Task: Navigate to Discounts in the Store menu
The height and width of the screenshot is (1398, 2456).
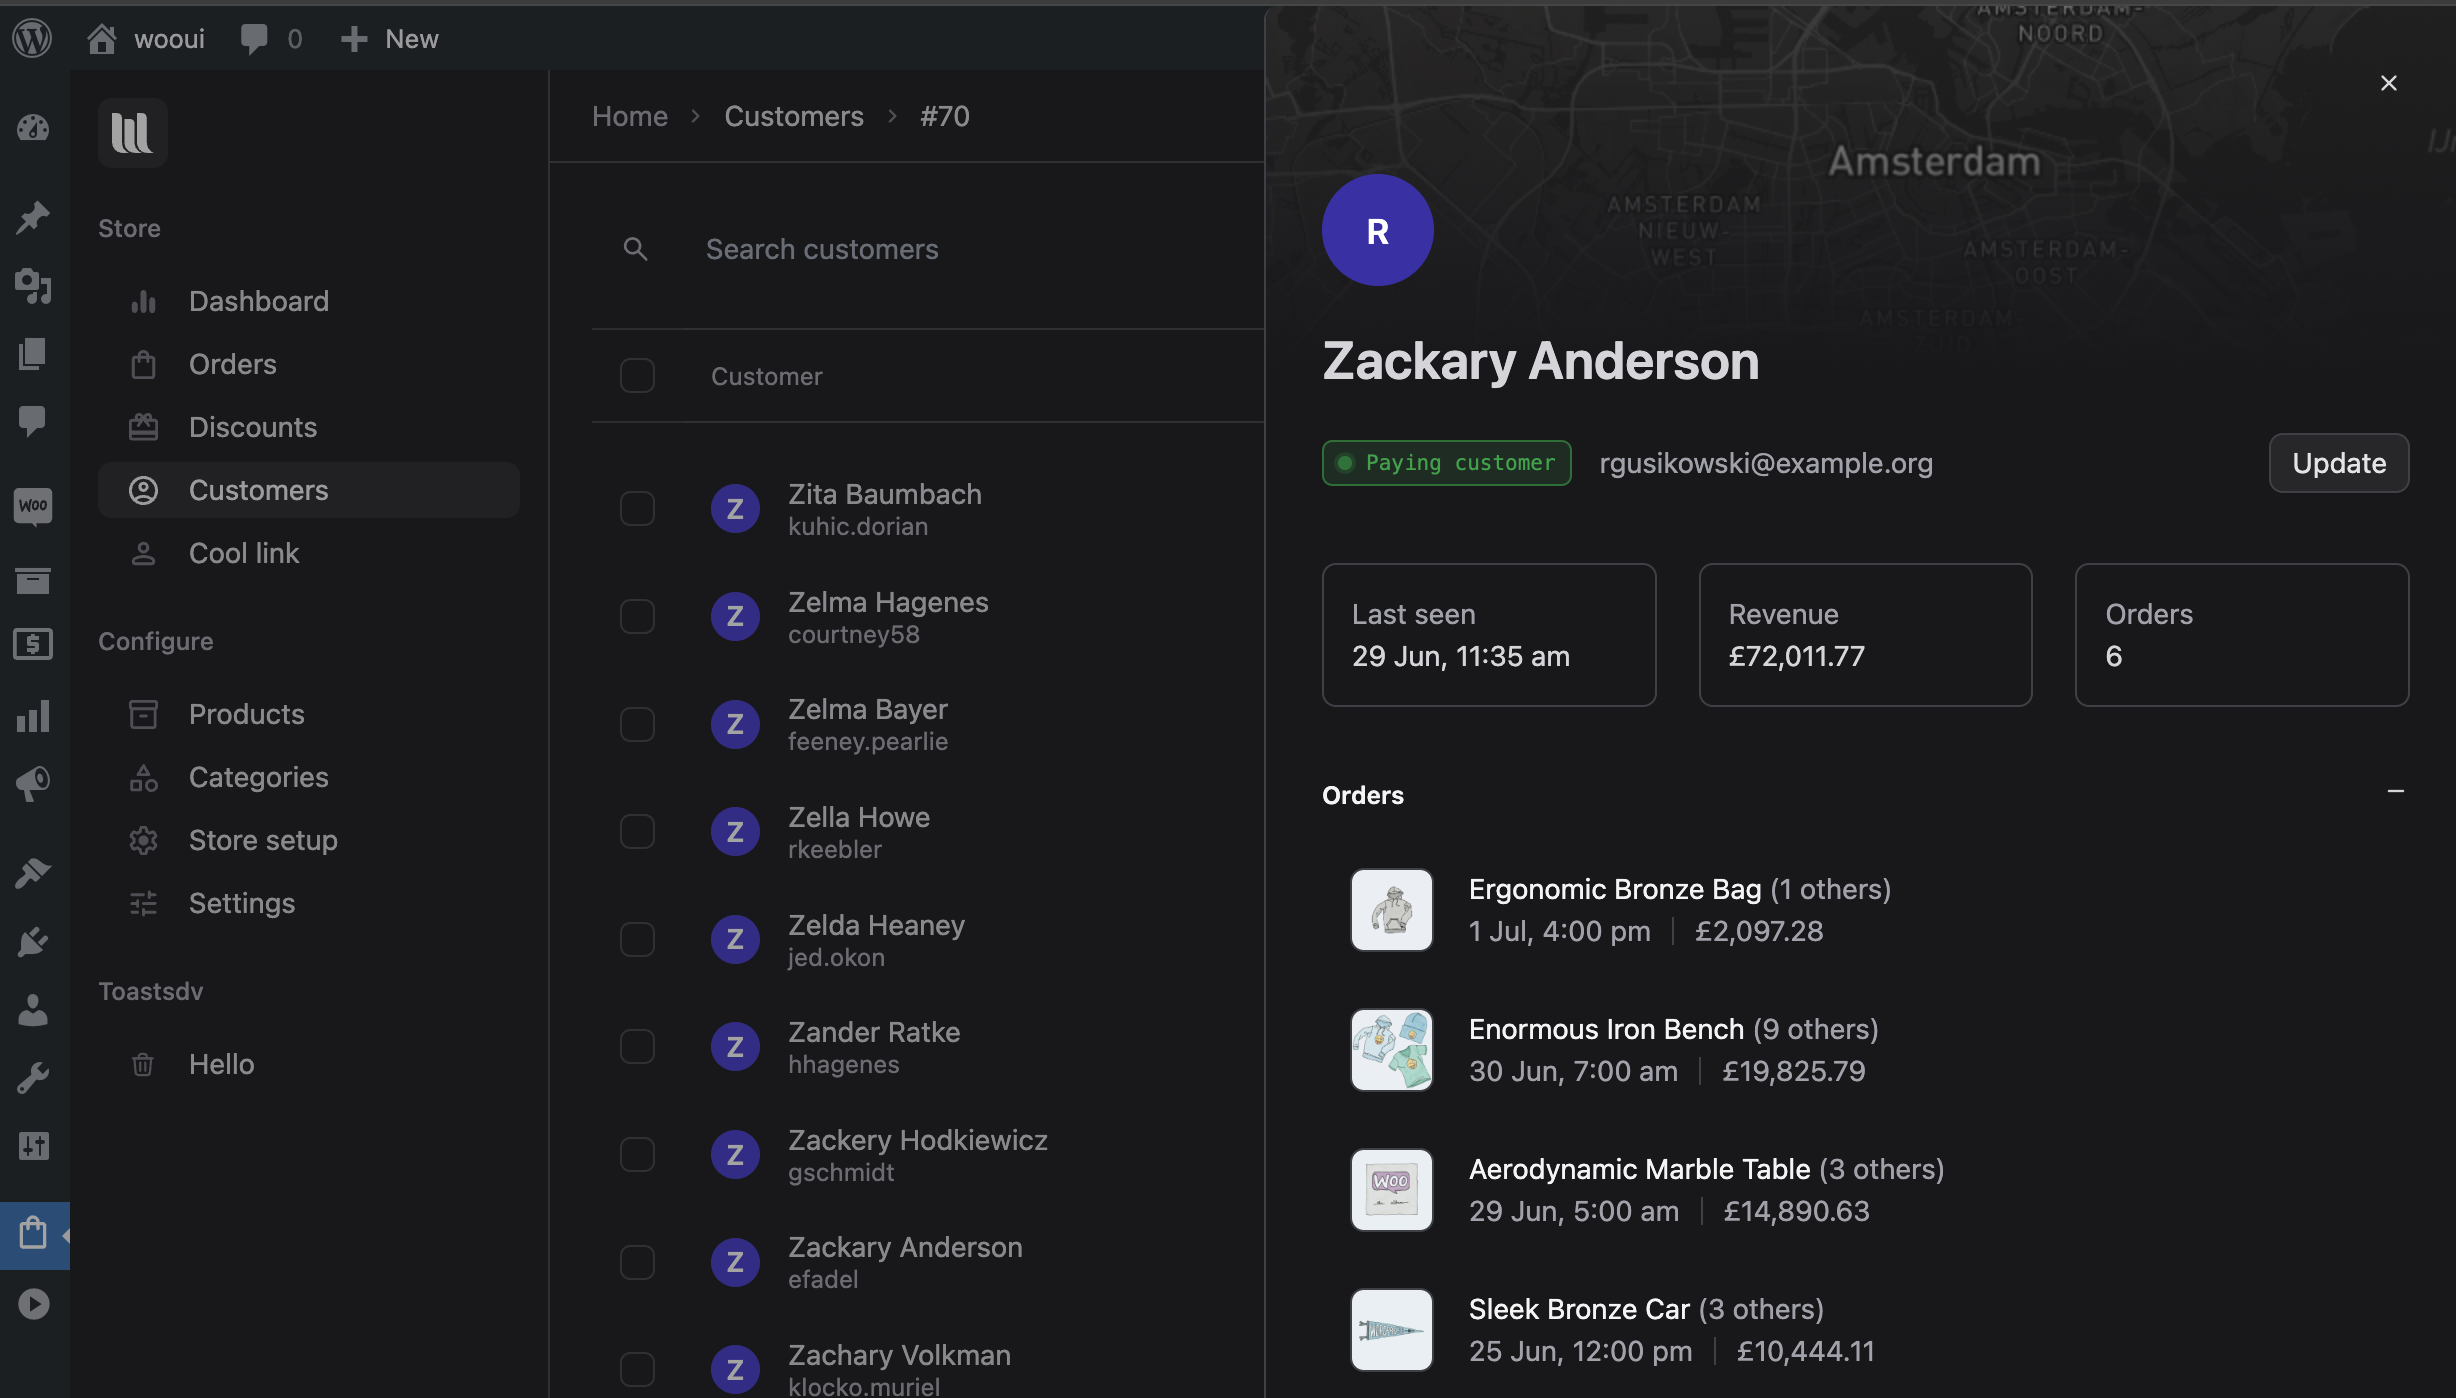Action: pyautogui.click(x=252, y=427)
